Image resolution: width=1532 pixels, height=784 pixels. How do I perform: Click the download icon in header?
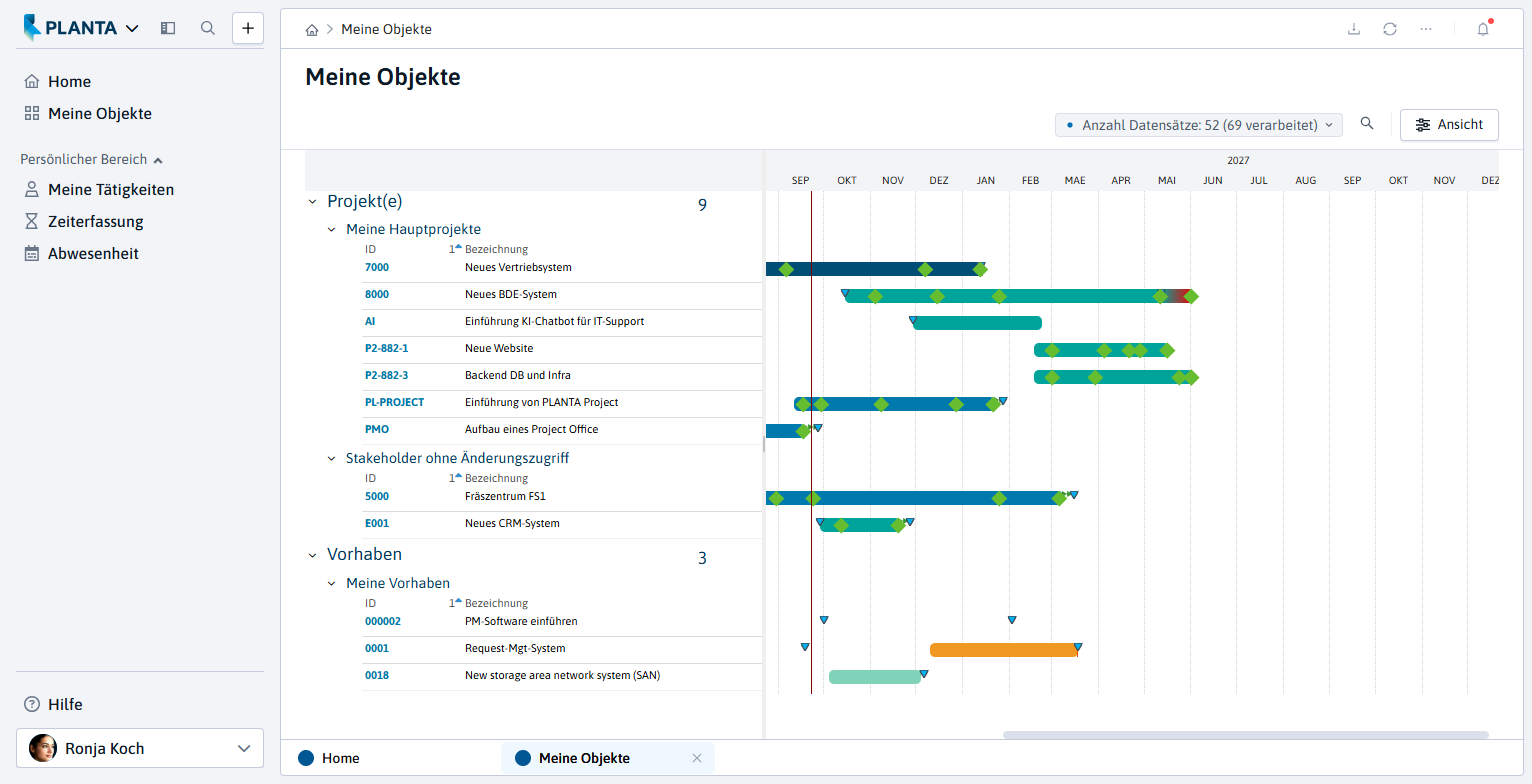(1354, 29)
